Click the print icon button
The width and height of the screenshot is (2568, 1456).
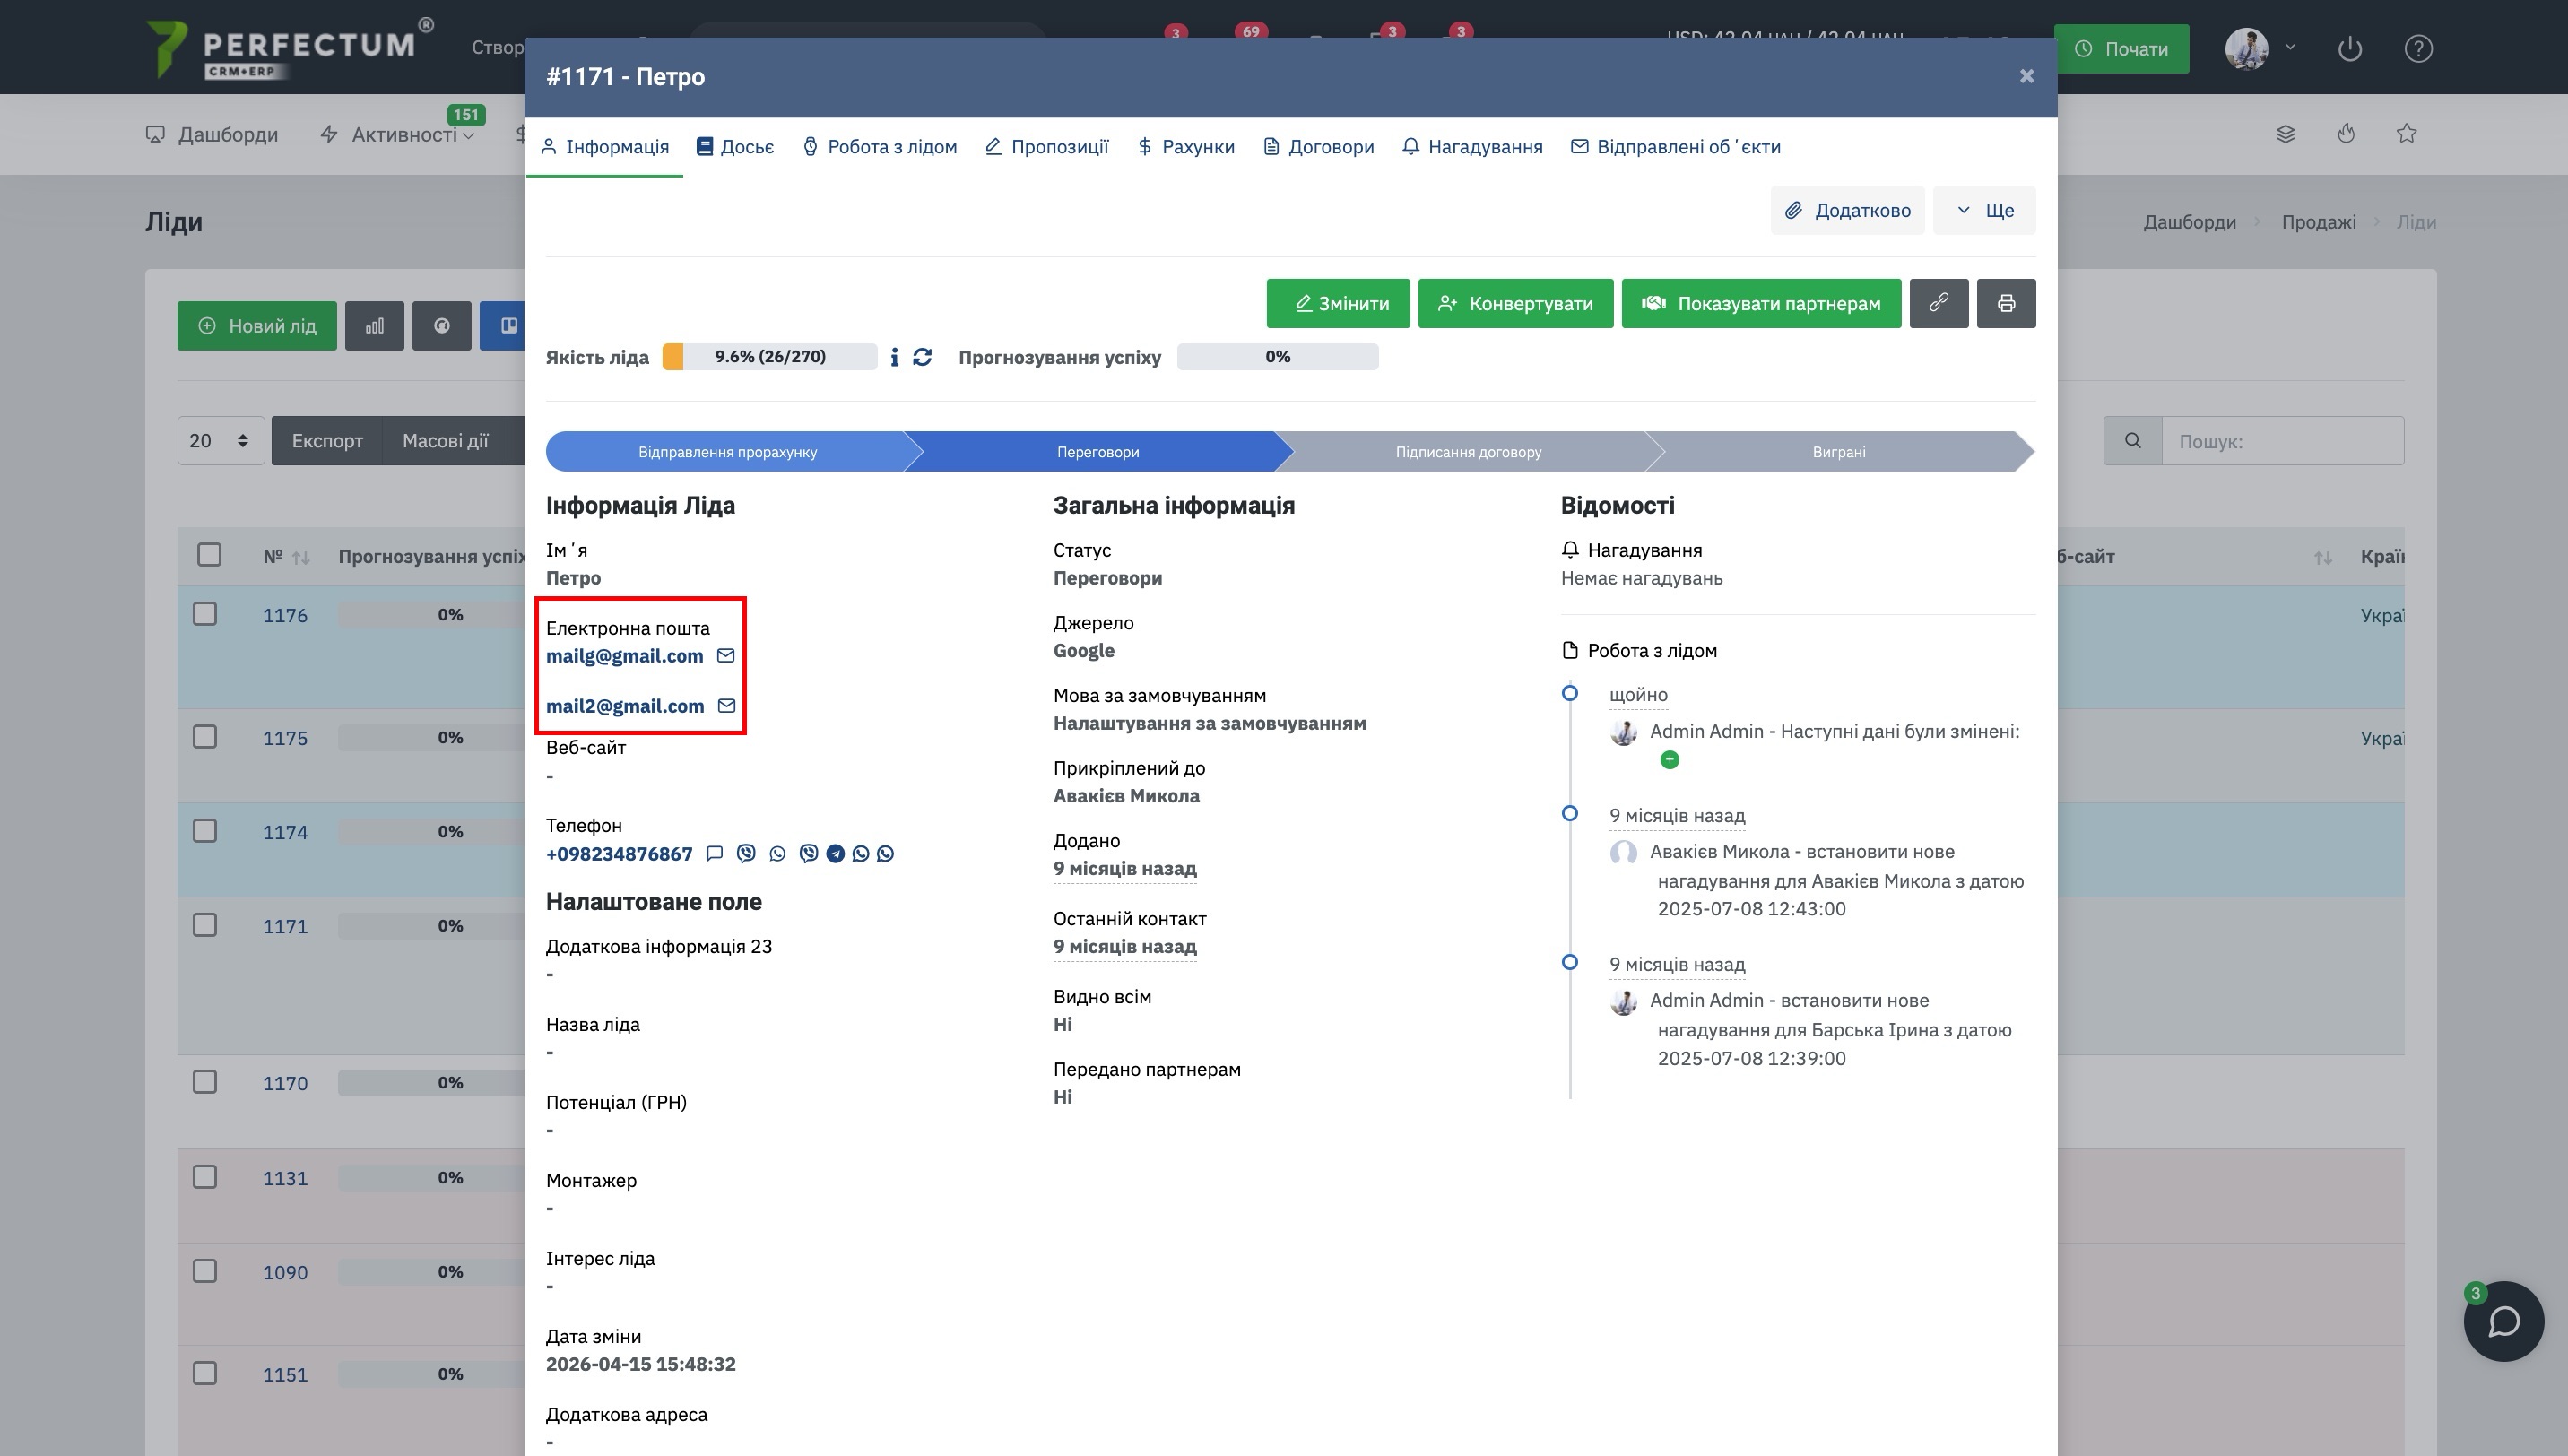tap(2006, 303)
